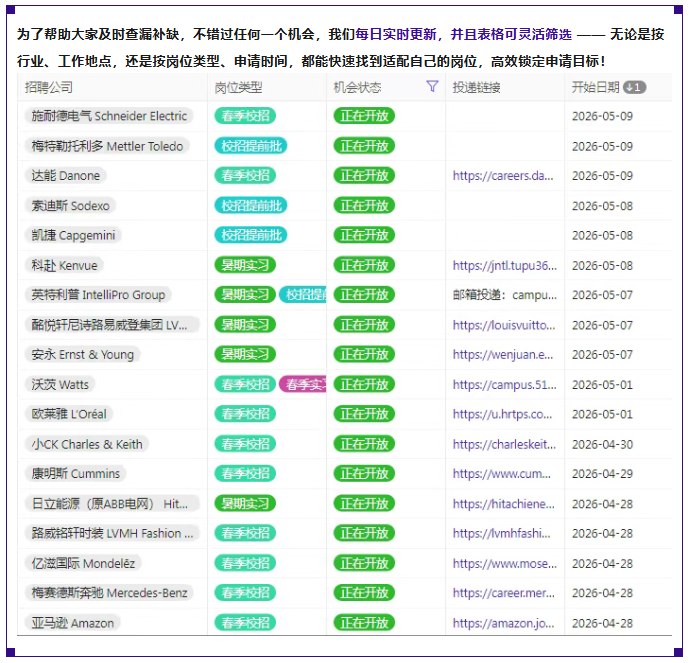Open the L'Oréal u.hrtps.co... link

click(502, 414)
